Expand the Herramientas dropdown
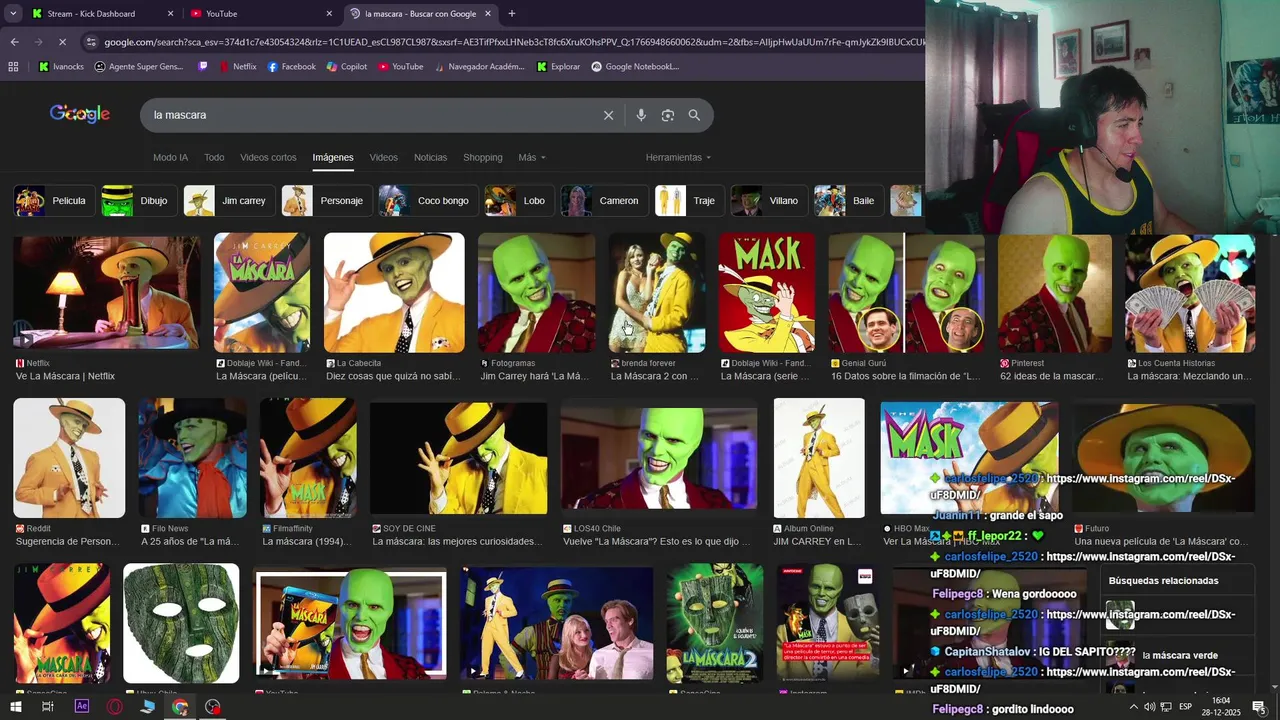This screenshot has height=720, width=1280. [x=678, y=157]
